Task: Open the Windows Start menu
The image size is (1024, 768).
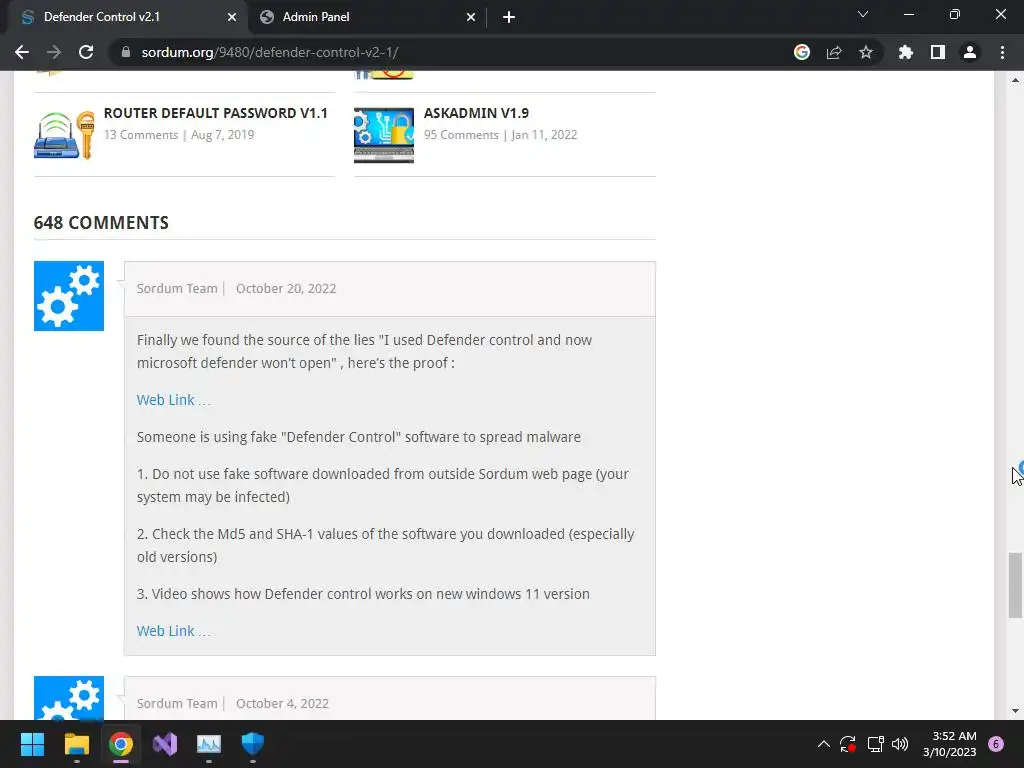Action: [32, 744]
